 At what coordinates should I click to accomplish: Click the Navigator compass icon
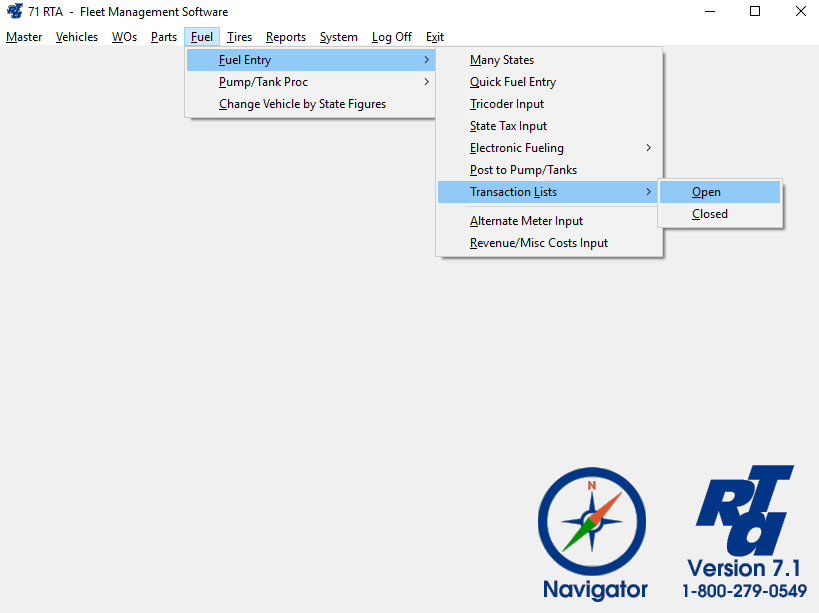point(592,522)
